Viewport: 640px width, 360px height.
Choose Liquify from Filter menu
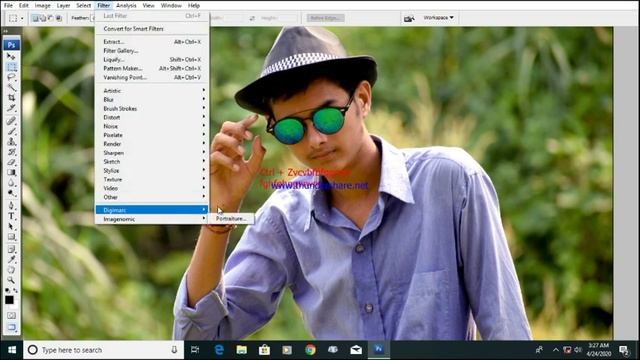[x=152, y=60]
